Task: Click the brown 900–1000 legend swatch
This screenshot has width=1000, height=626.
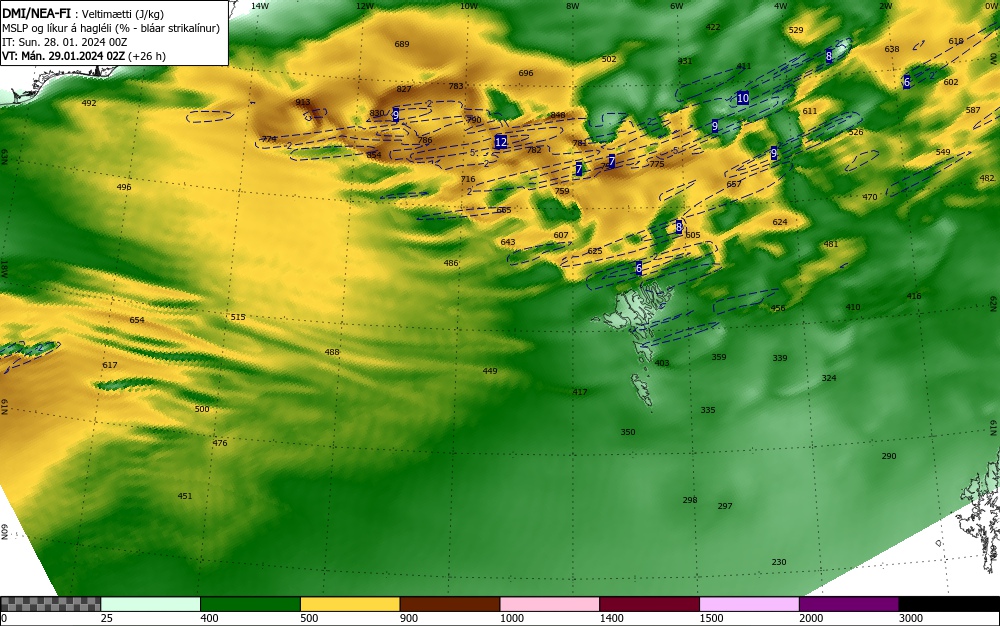Action: [x=450, y=604]
